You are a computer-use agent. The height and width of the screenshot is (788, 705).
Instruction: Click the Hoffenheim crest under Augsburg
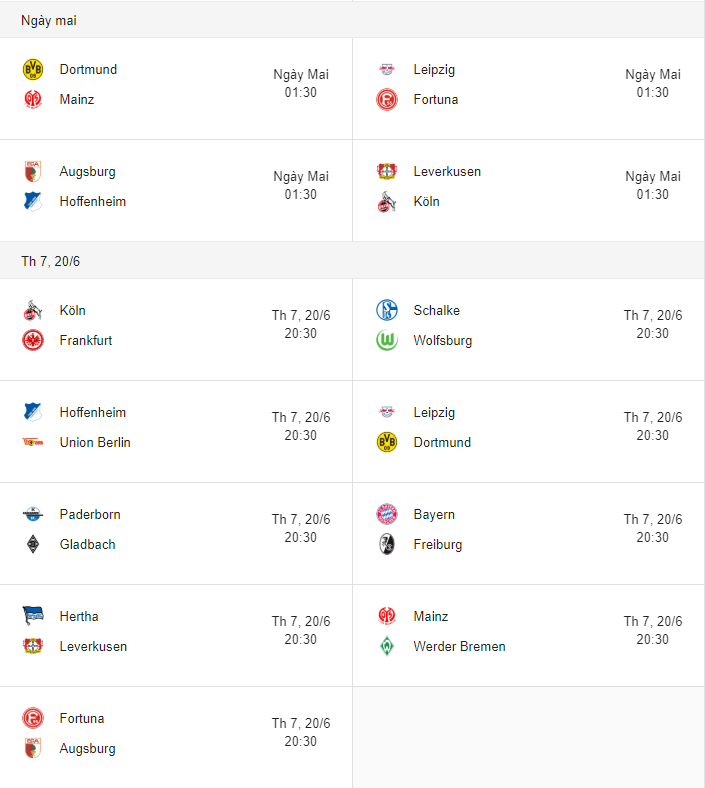click(33, 202)
